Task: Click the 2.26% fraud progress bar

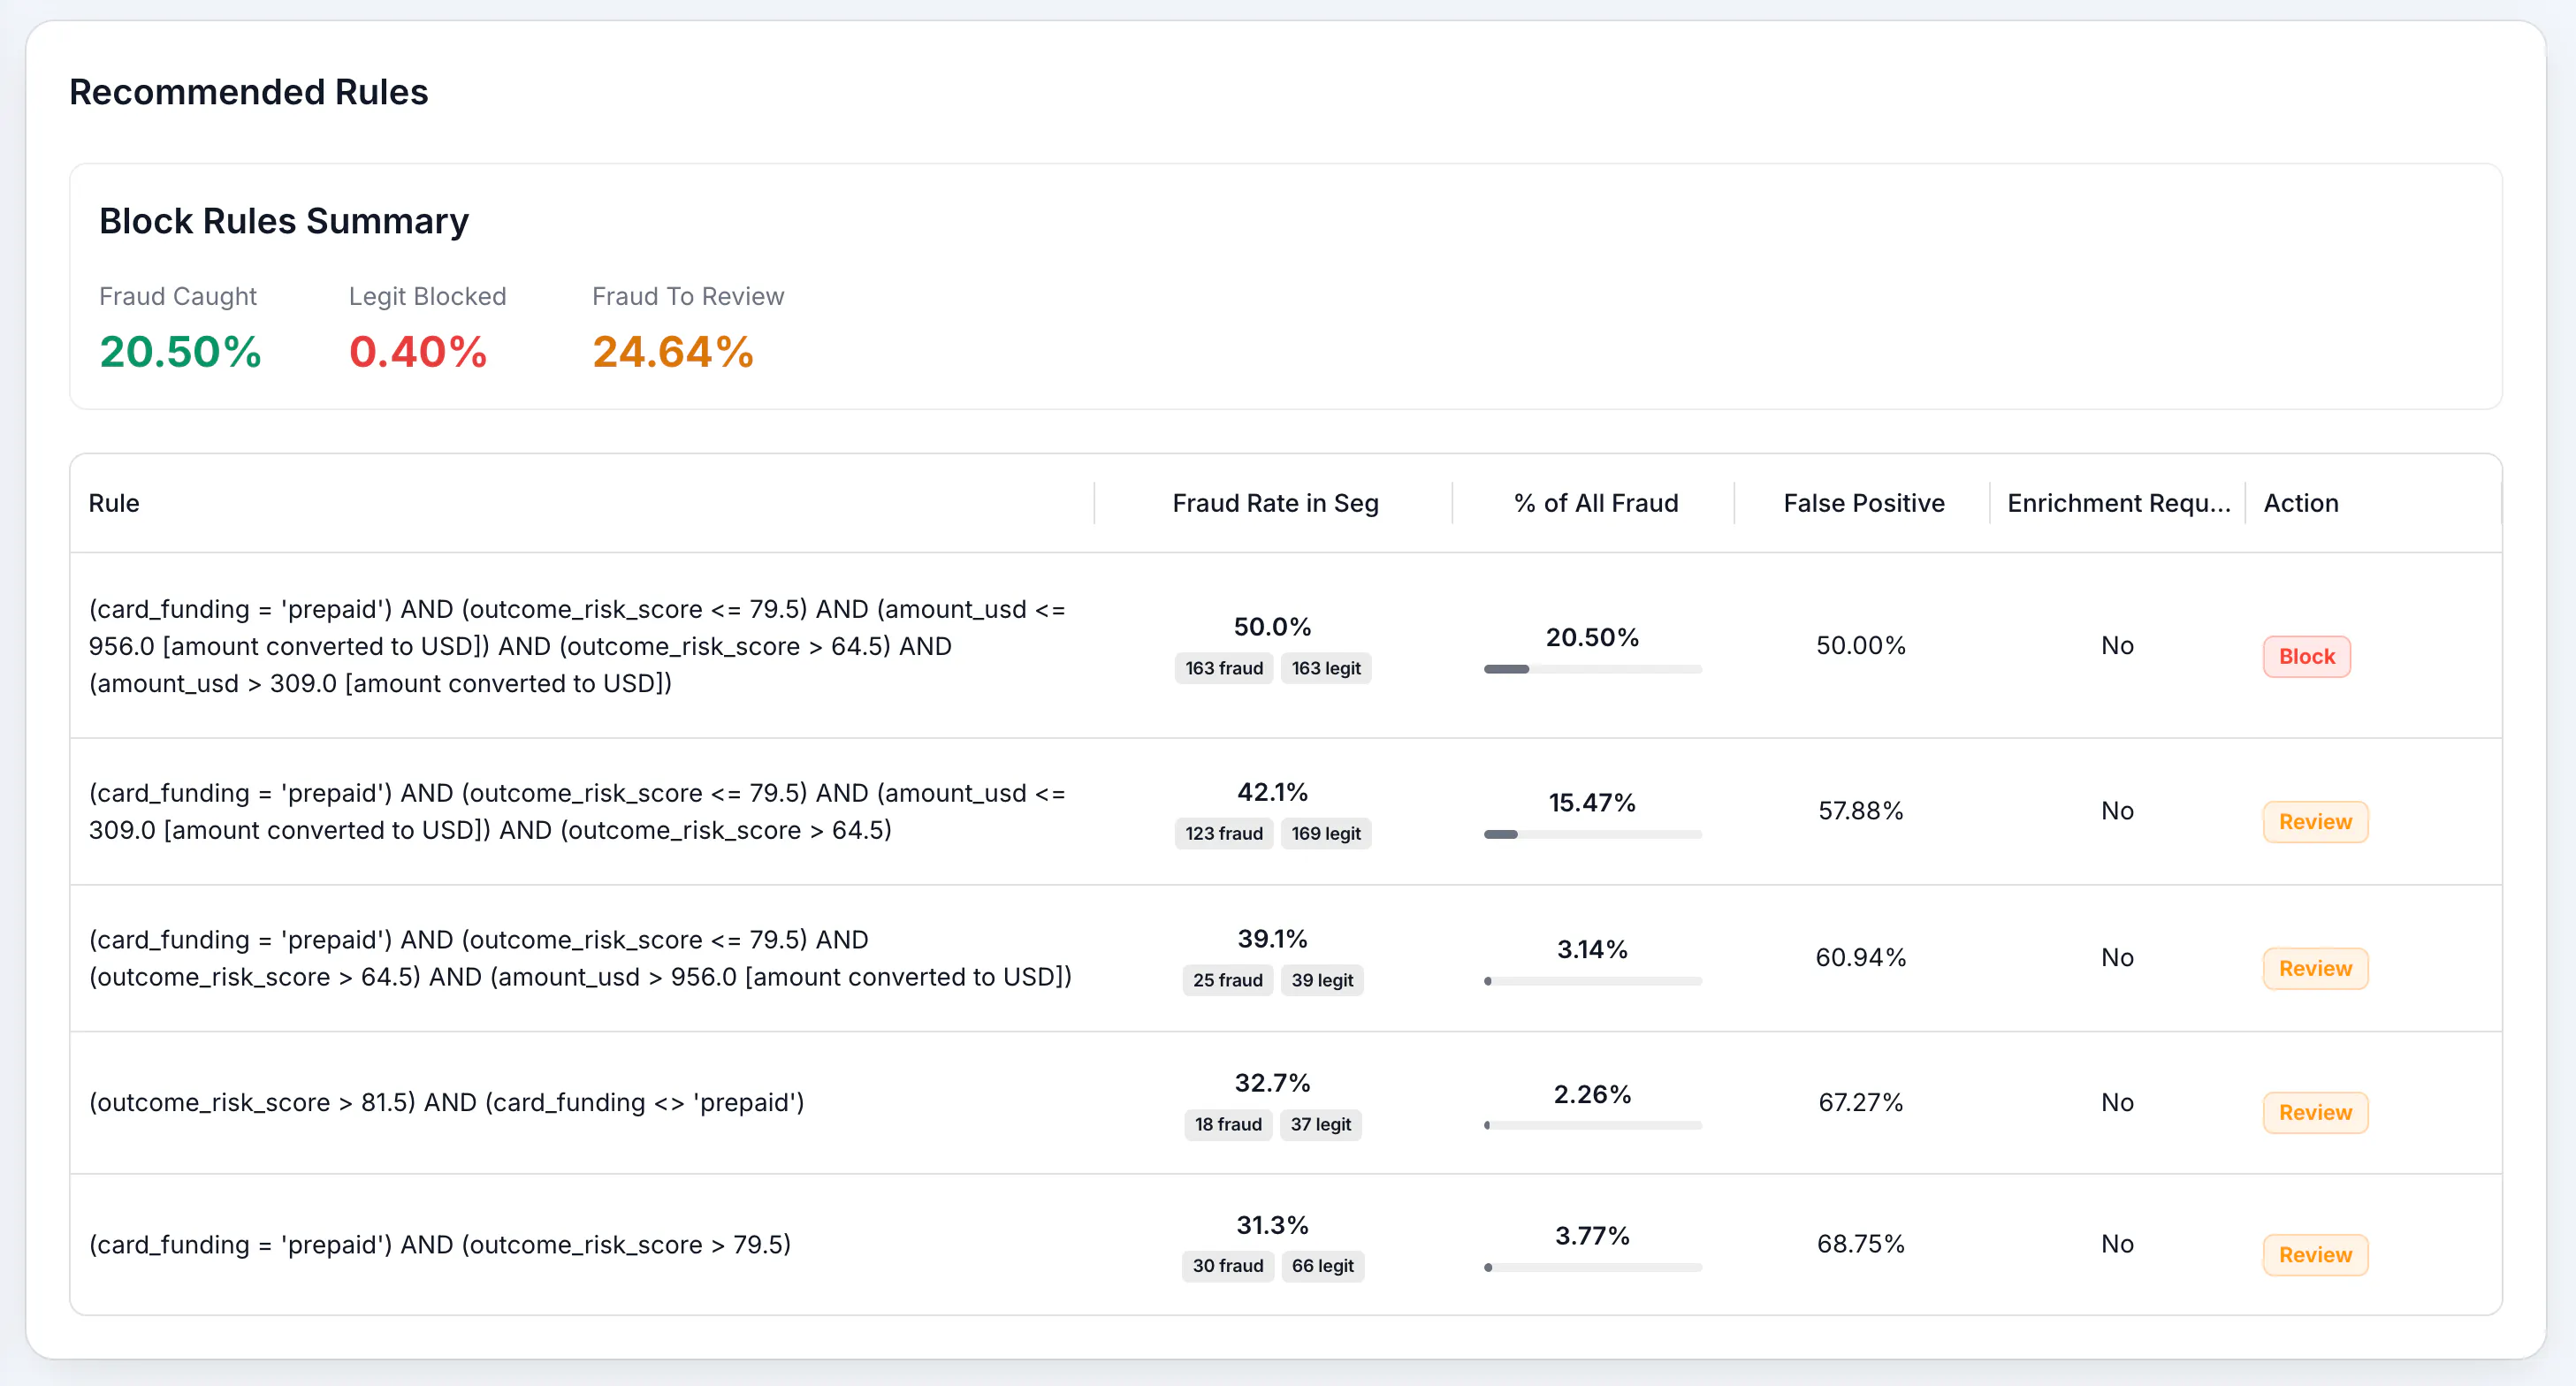Action: tap(1592, 1125)
